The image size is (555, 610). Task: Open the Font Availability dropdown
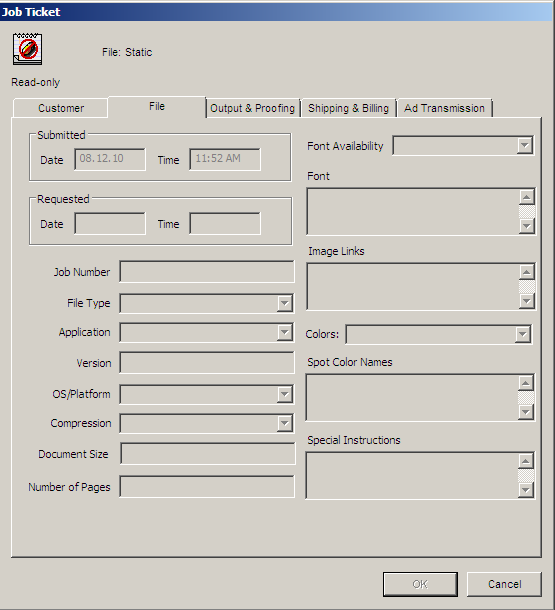(x=525, y=145)
